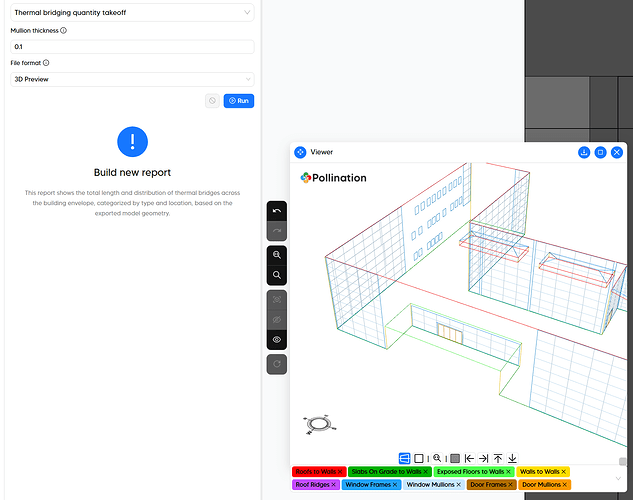Click the Mullion thickness info icon
Image resolution: width=633 pixels, height=500 pixels.
coord(64,31)
